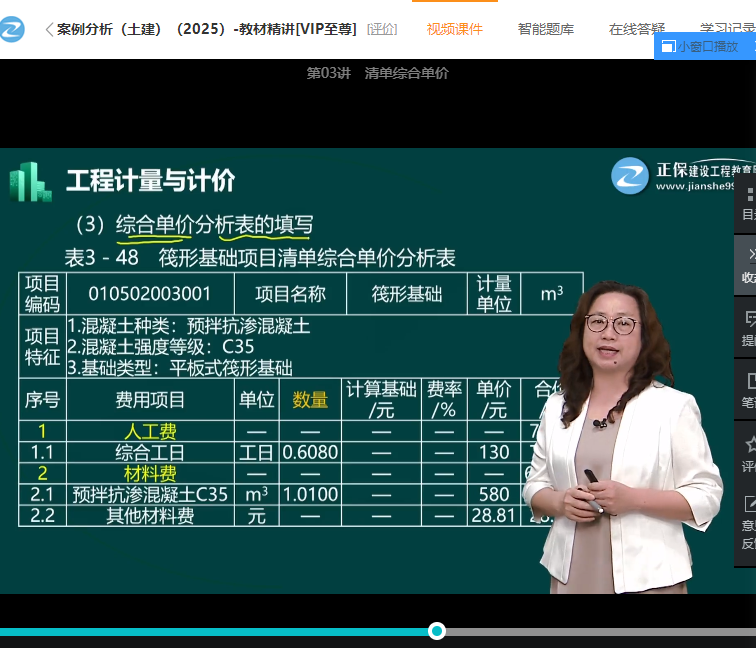Click the [评价] link beside course title
Screen dimensions: 756x648
point(382,29)
